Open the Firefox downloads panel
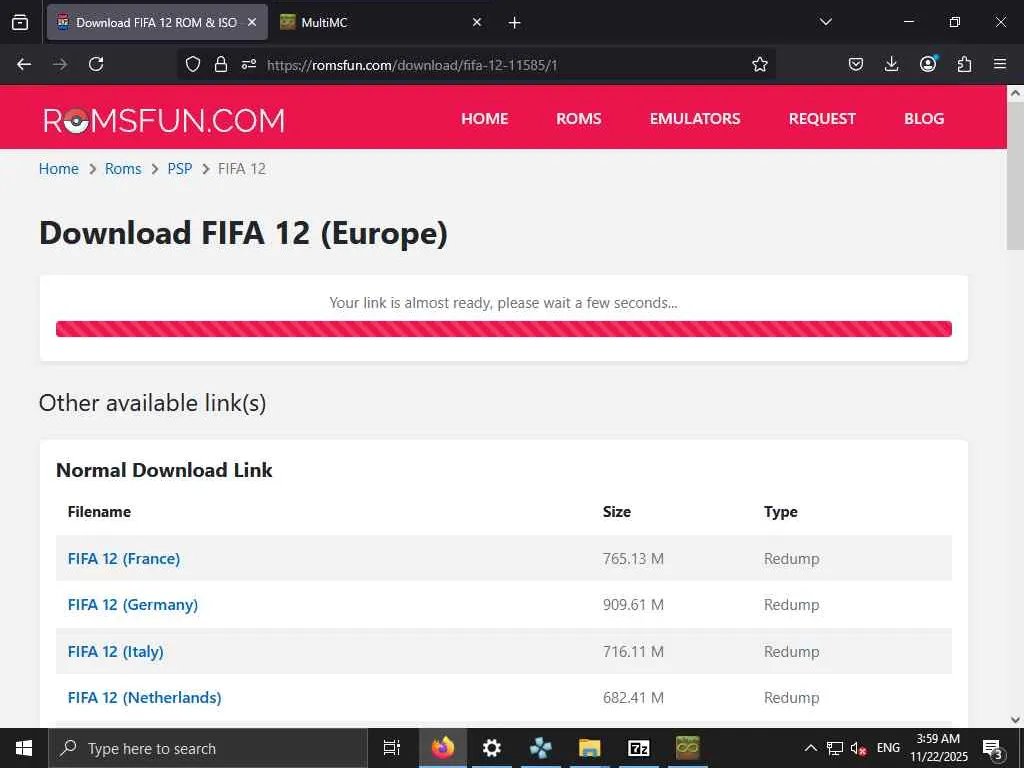This screenshot has height=768, width=1024. pos(891,64)
